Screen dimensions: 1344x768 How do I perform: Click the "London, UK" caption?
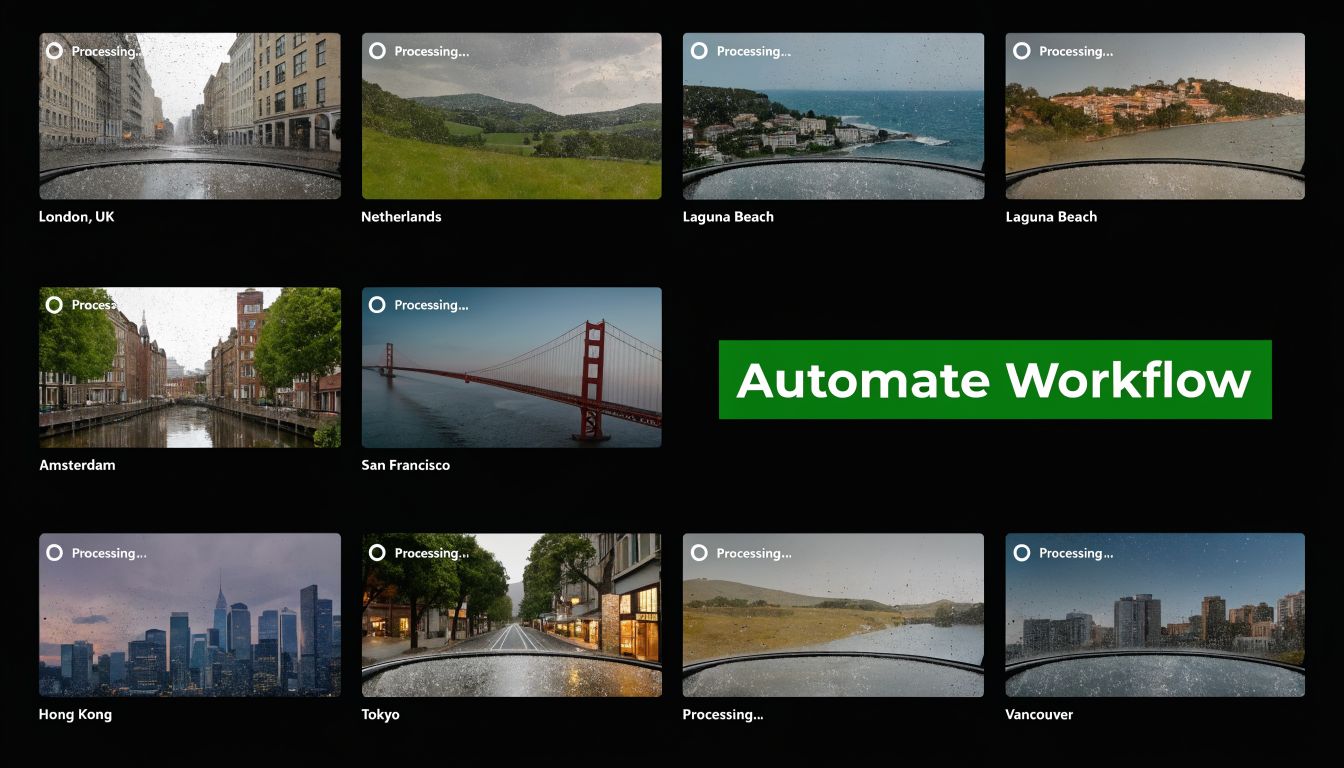(x=77, y=217)
